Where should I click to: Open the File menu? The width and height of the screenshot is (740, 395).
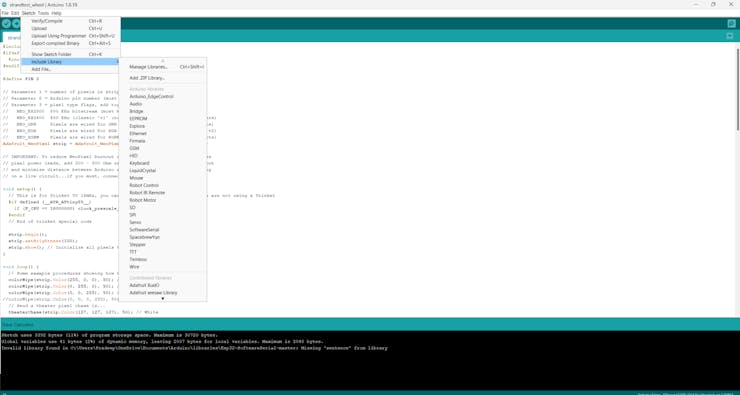[5, 13]
